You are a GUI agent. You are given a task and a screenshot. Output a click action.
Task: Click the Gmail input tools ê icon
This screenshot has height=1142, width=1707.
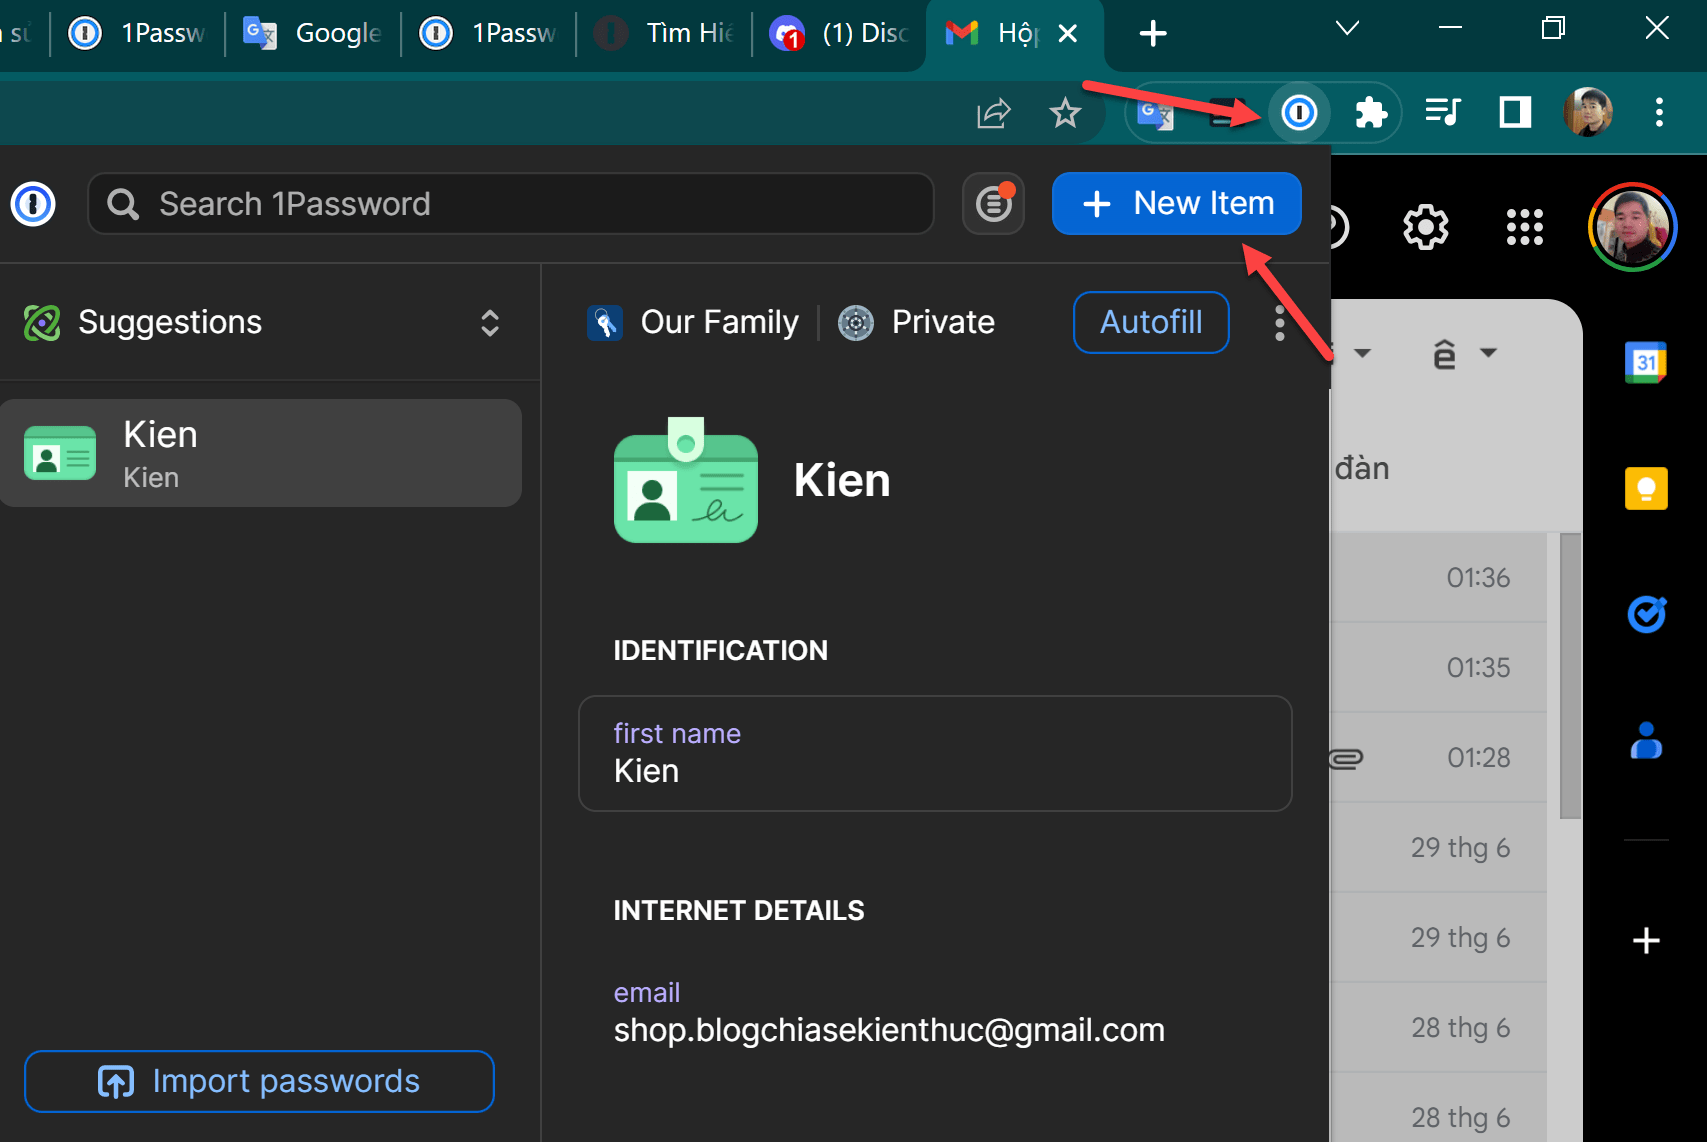(x=1444, y=354)
